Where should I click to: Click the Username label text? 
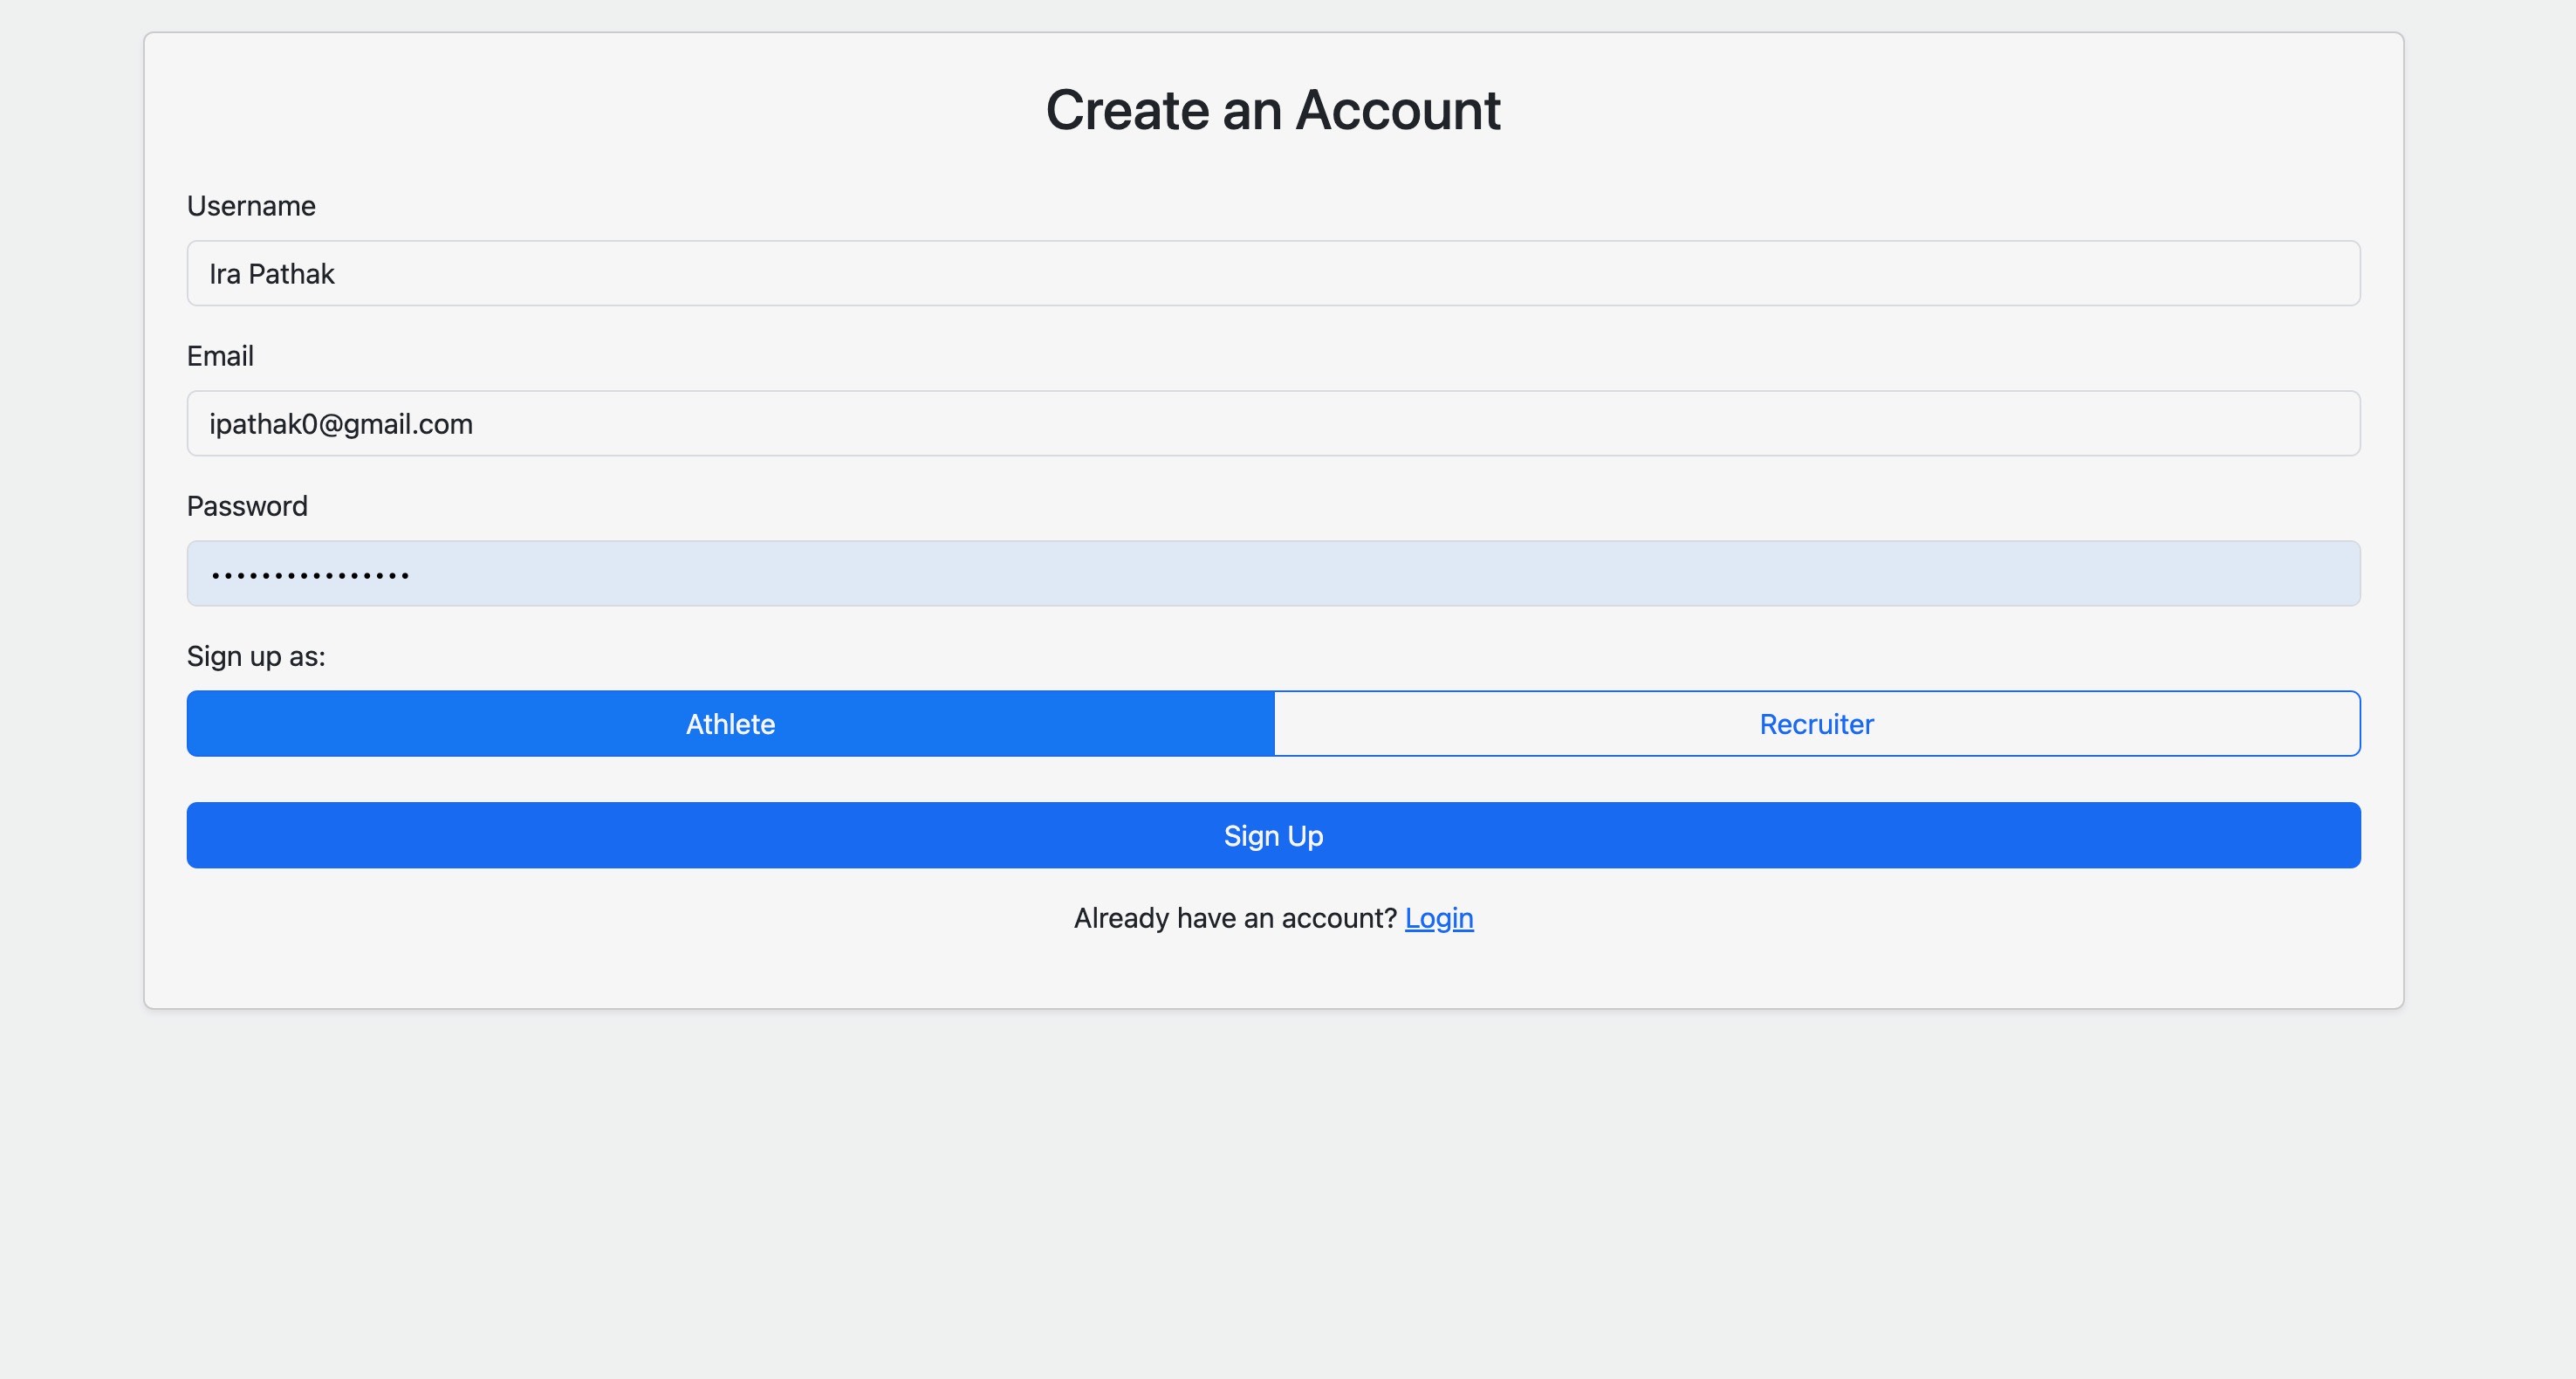click(251, 206)
